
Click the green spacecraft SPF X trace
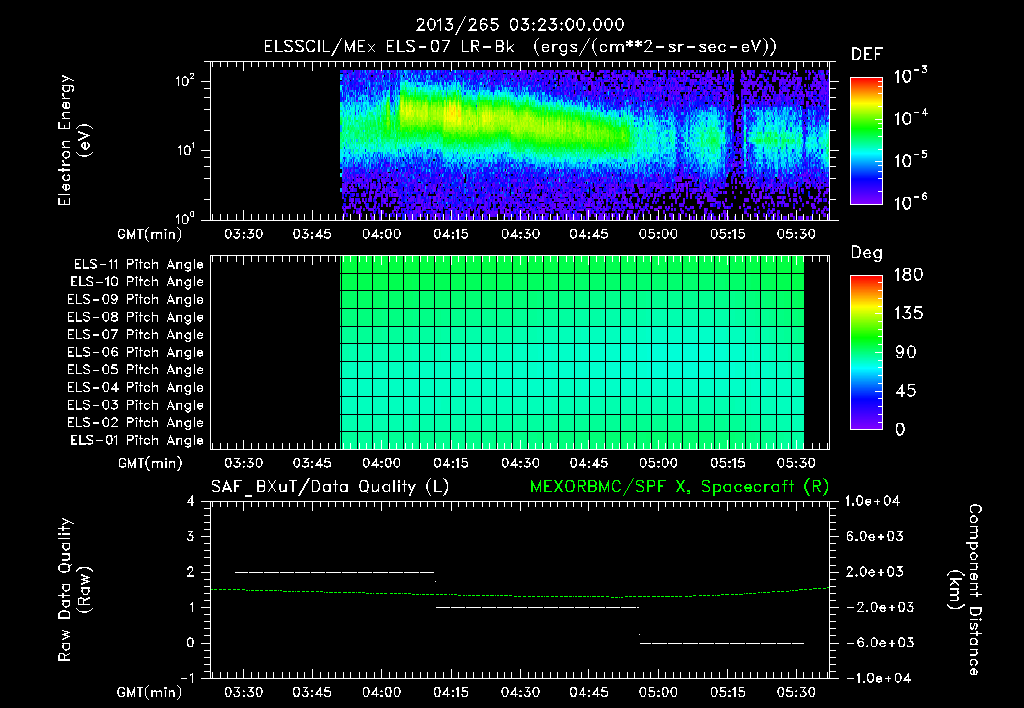pyautogui.click(x=520, y=593)
